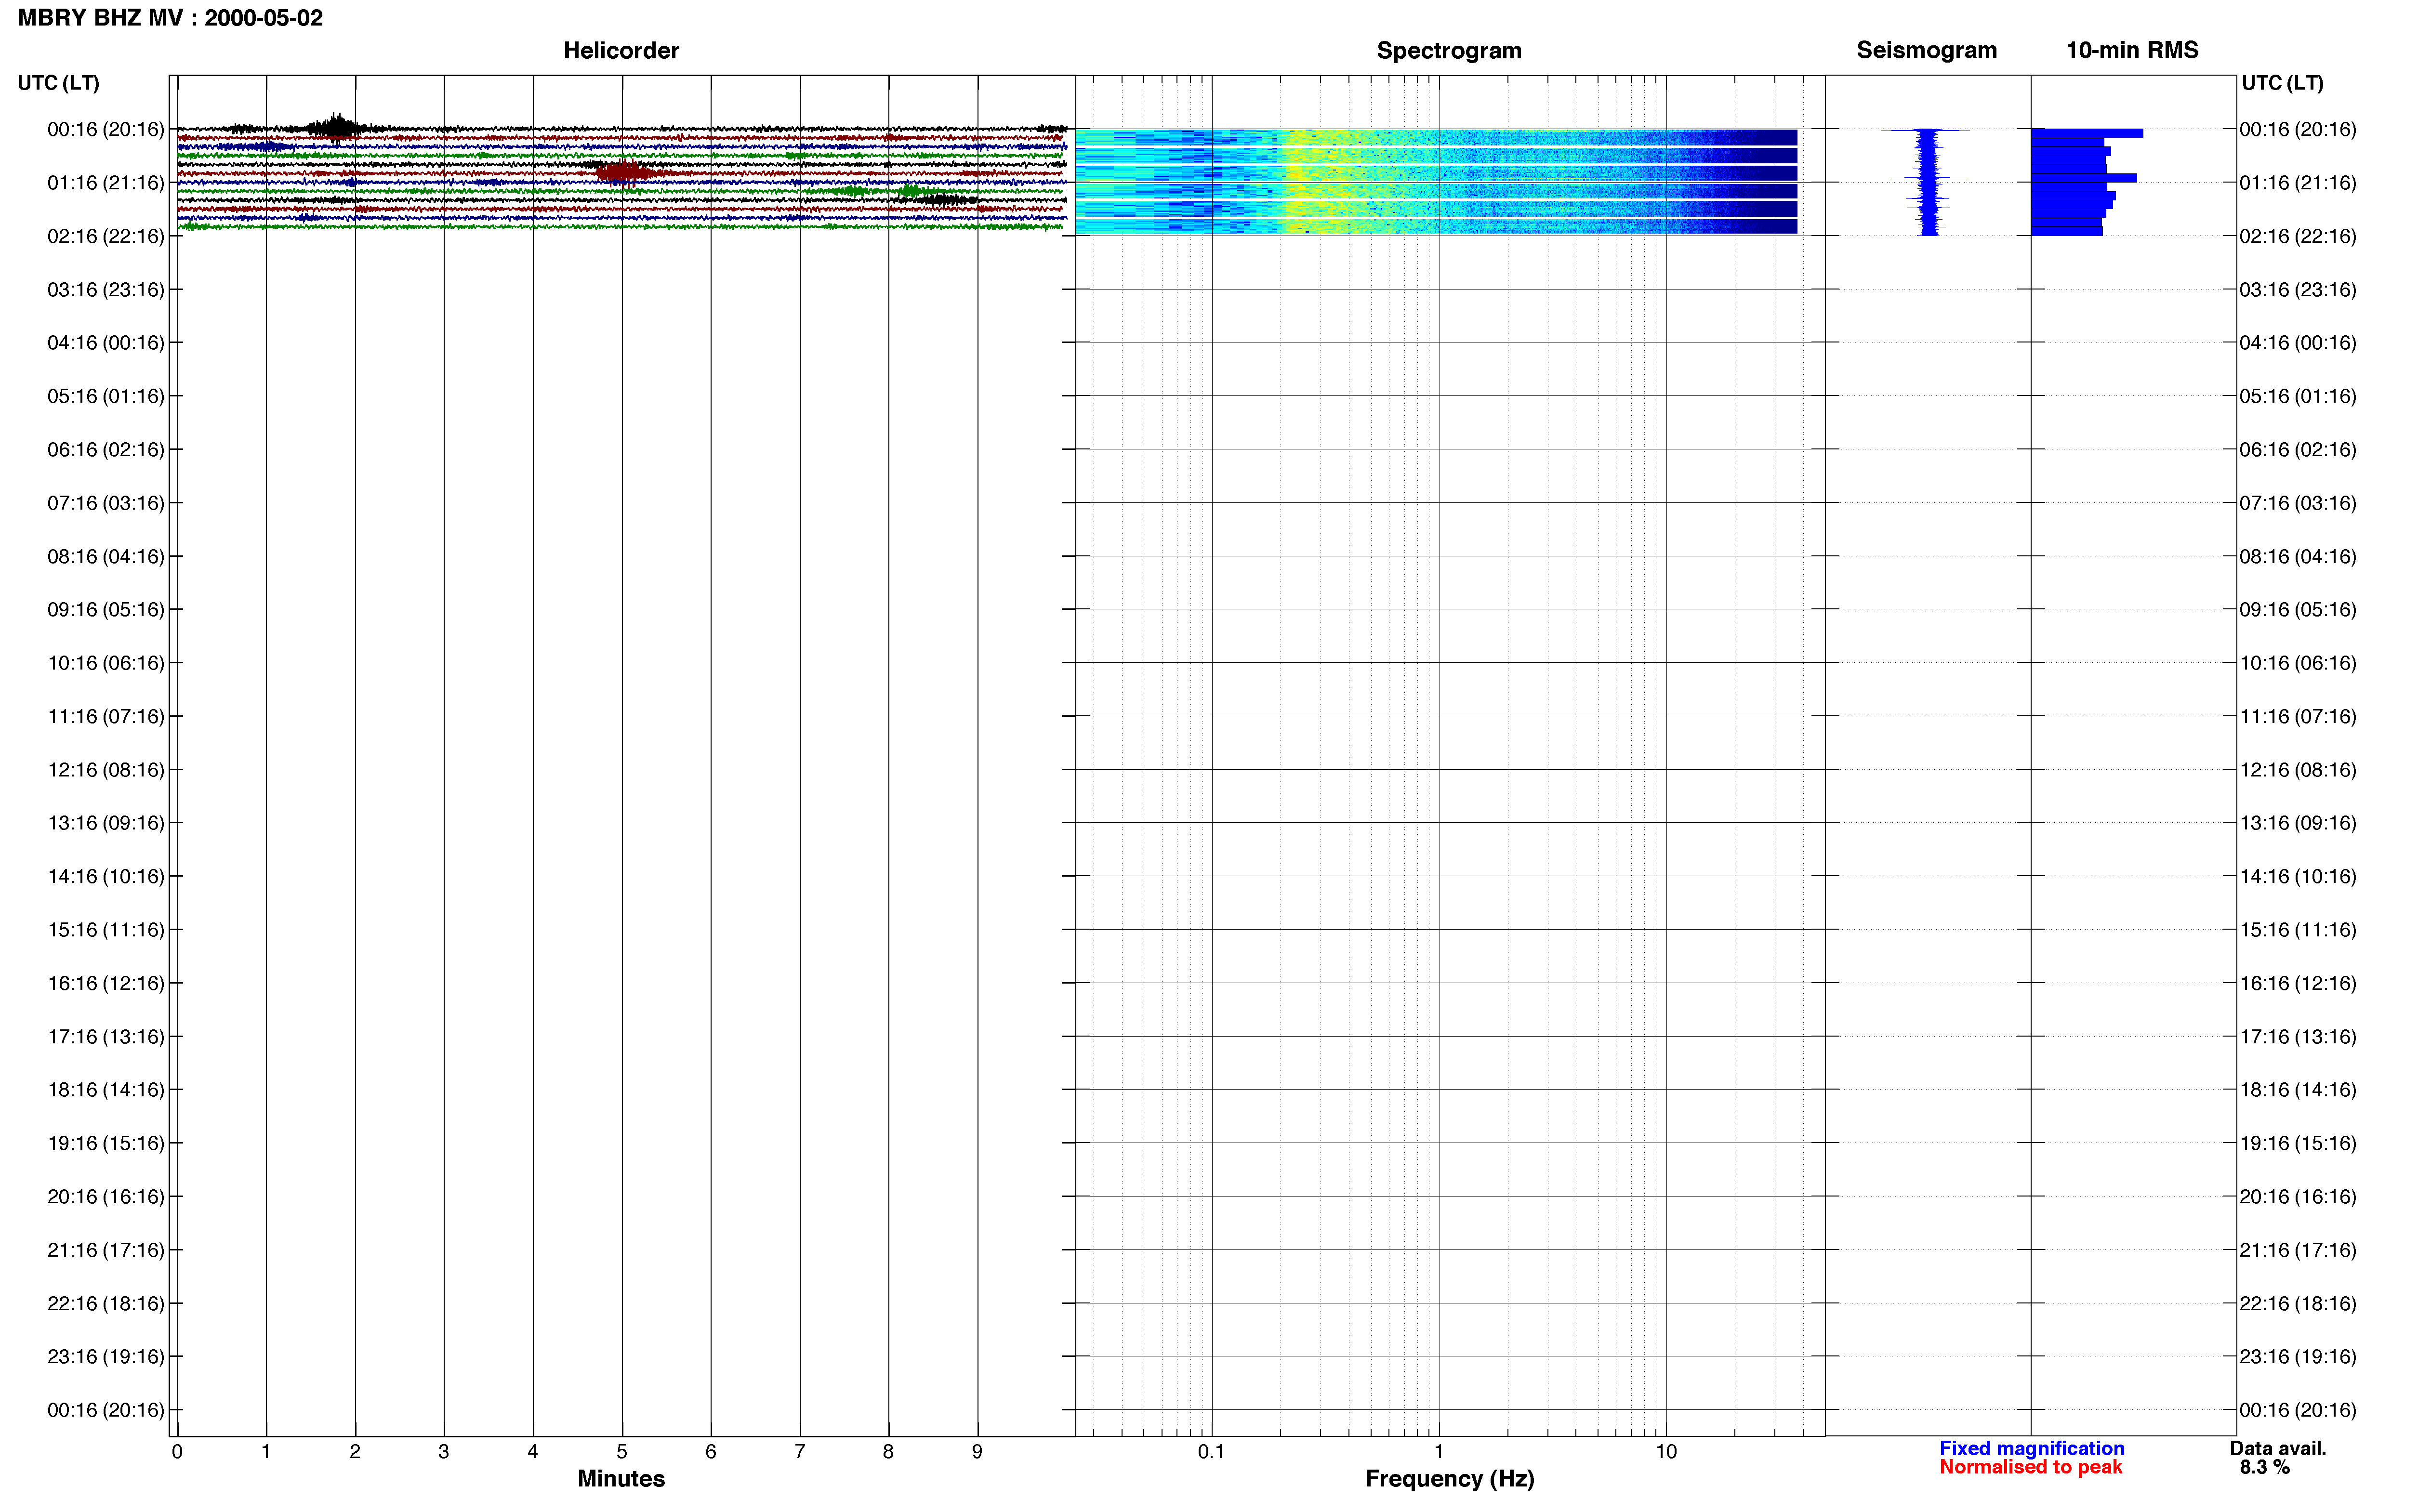Select left-axis time label 03:16 (23:16)

[106, 290]
